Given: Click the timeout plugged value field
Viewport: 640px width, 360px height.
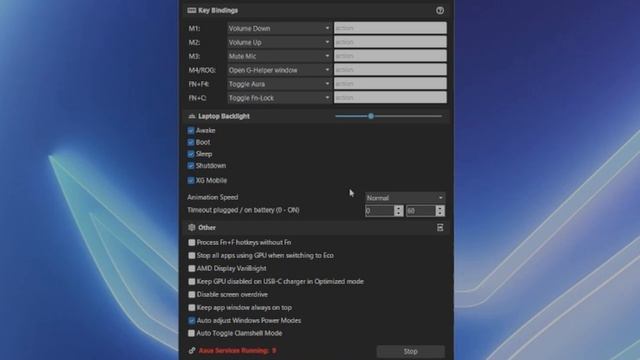Looking at the screenshot, I should point(380,211).
